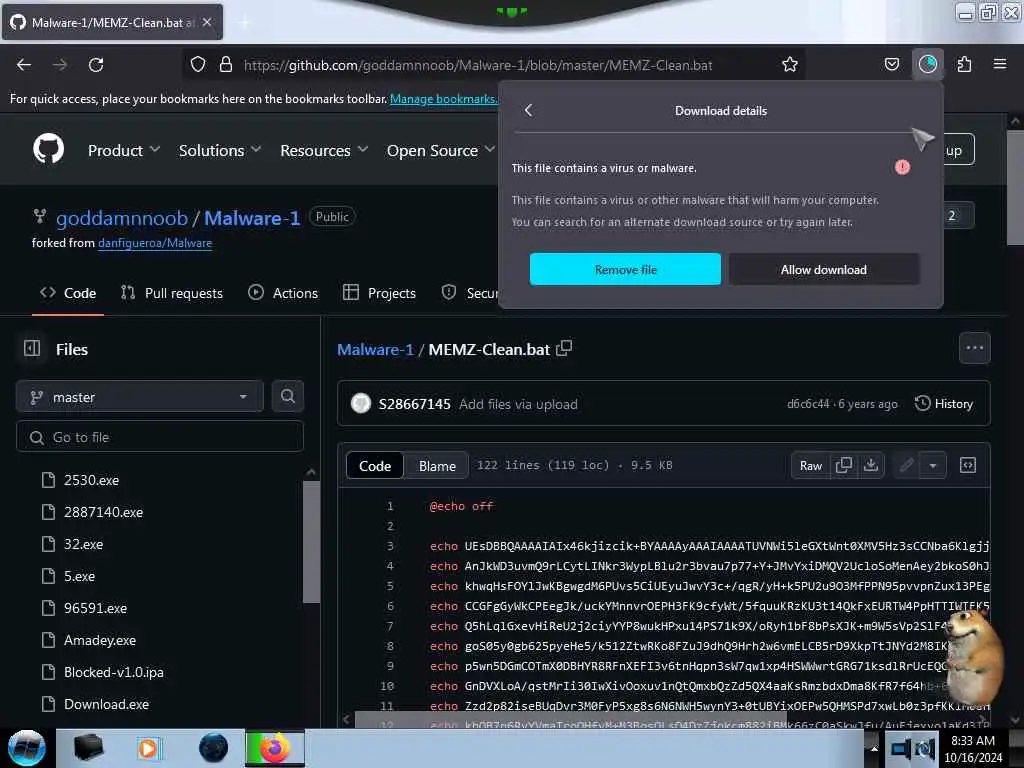Collapse the Files tree side panel

(x=32, y=349)
